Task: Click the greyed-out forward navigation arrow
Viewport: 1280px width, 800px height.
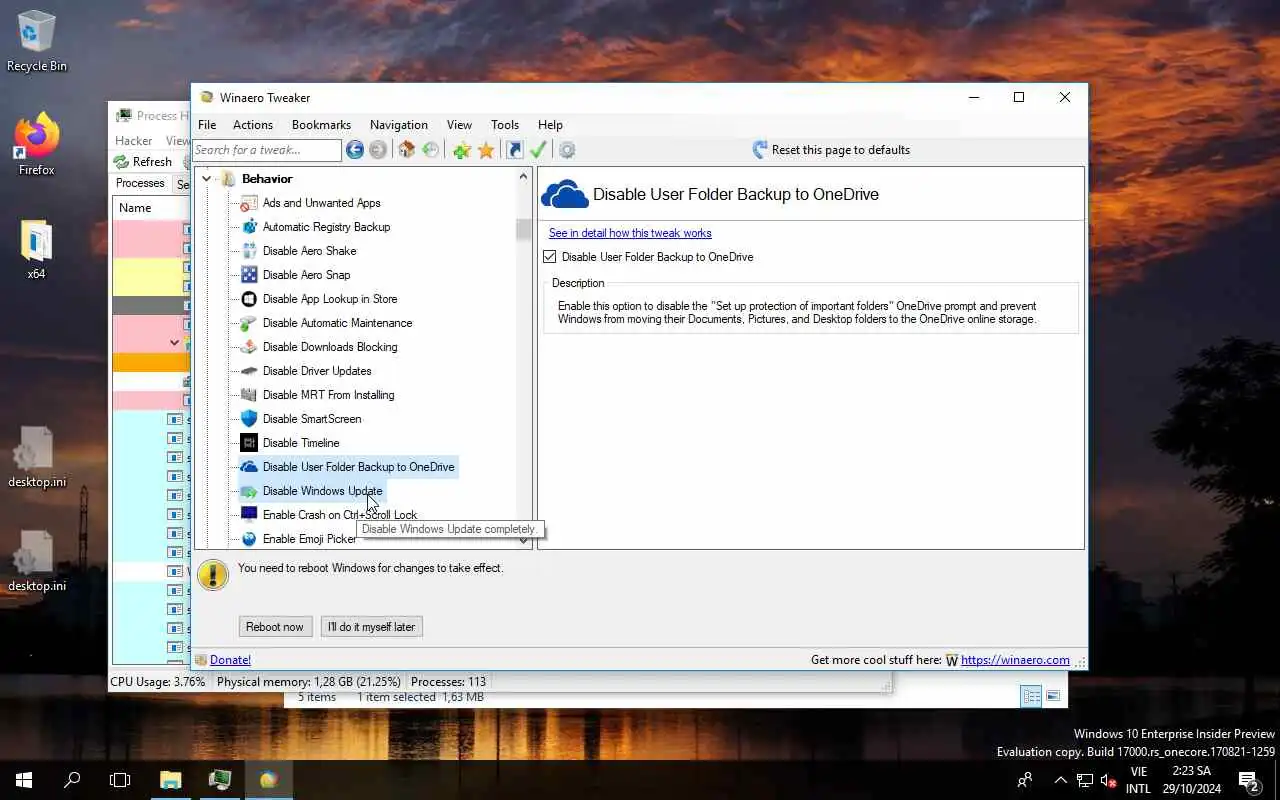Action: (x=378, y=150)
